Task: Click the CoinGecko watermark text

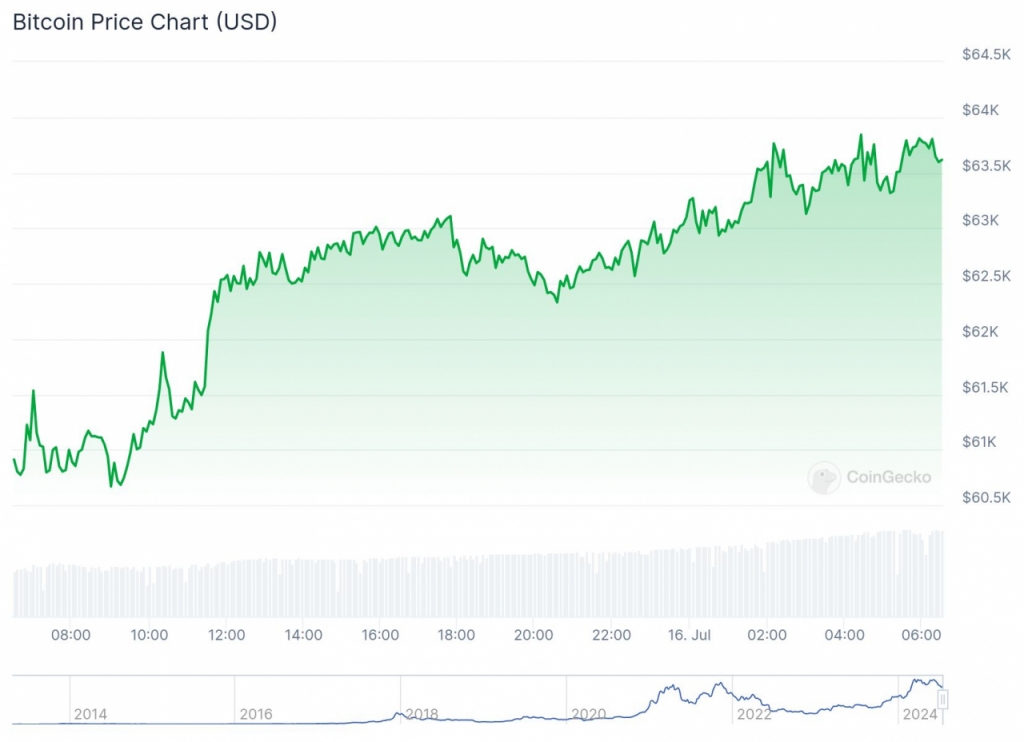Action: click(x=888, y=477)
